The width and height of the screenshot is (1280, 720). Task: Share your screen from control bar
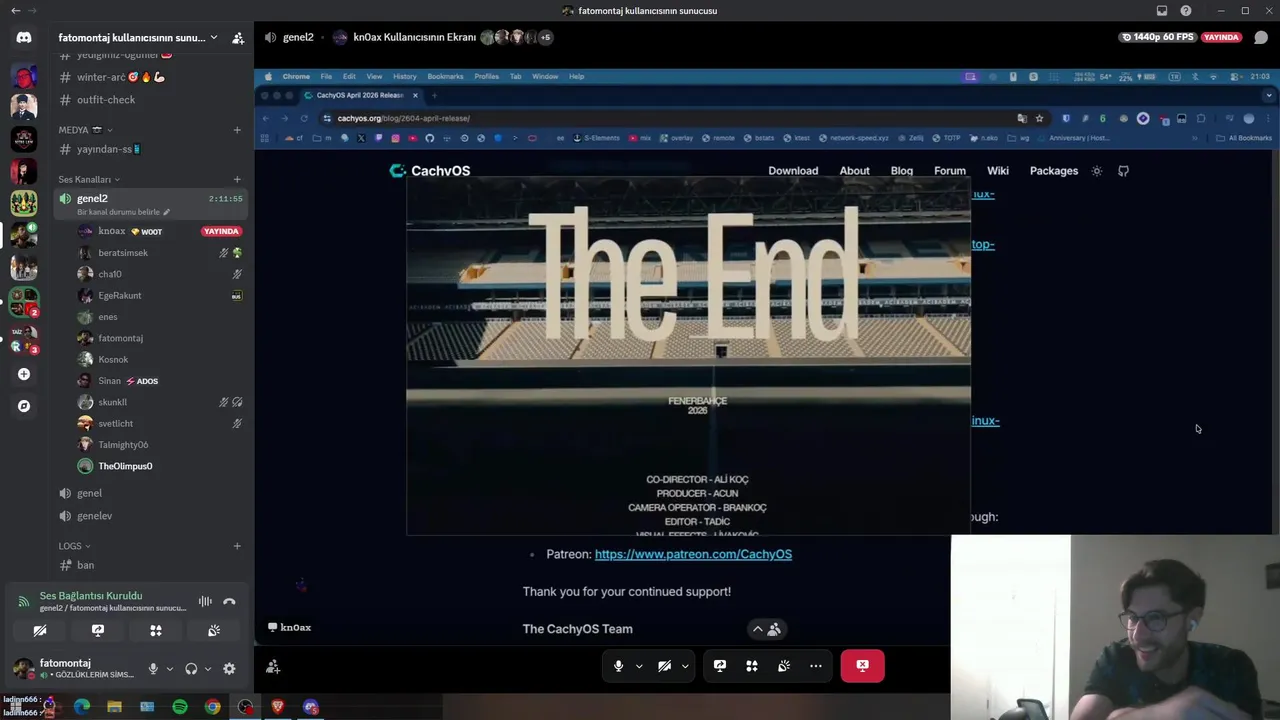click(x=720, y=666)
